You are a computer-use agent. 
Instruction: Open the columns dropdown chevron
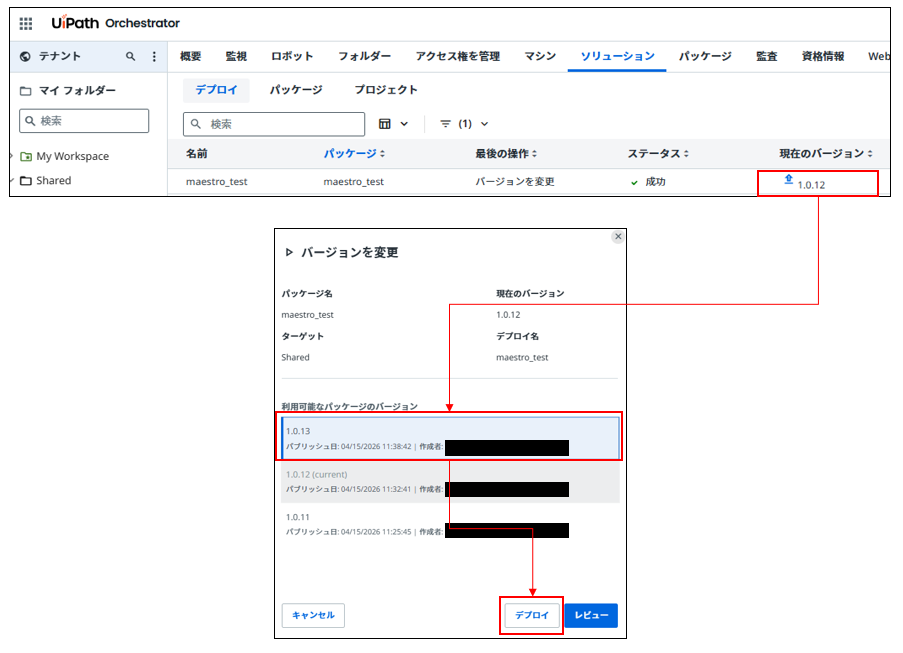click(x=404, y=124)
